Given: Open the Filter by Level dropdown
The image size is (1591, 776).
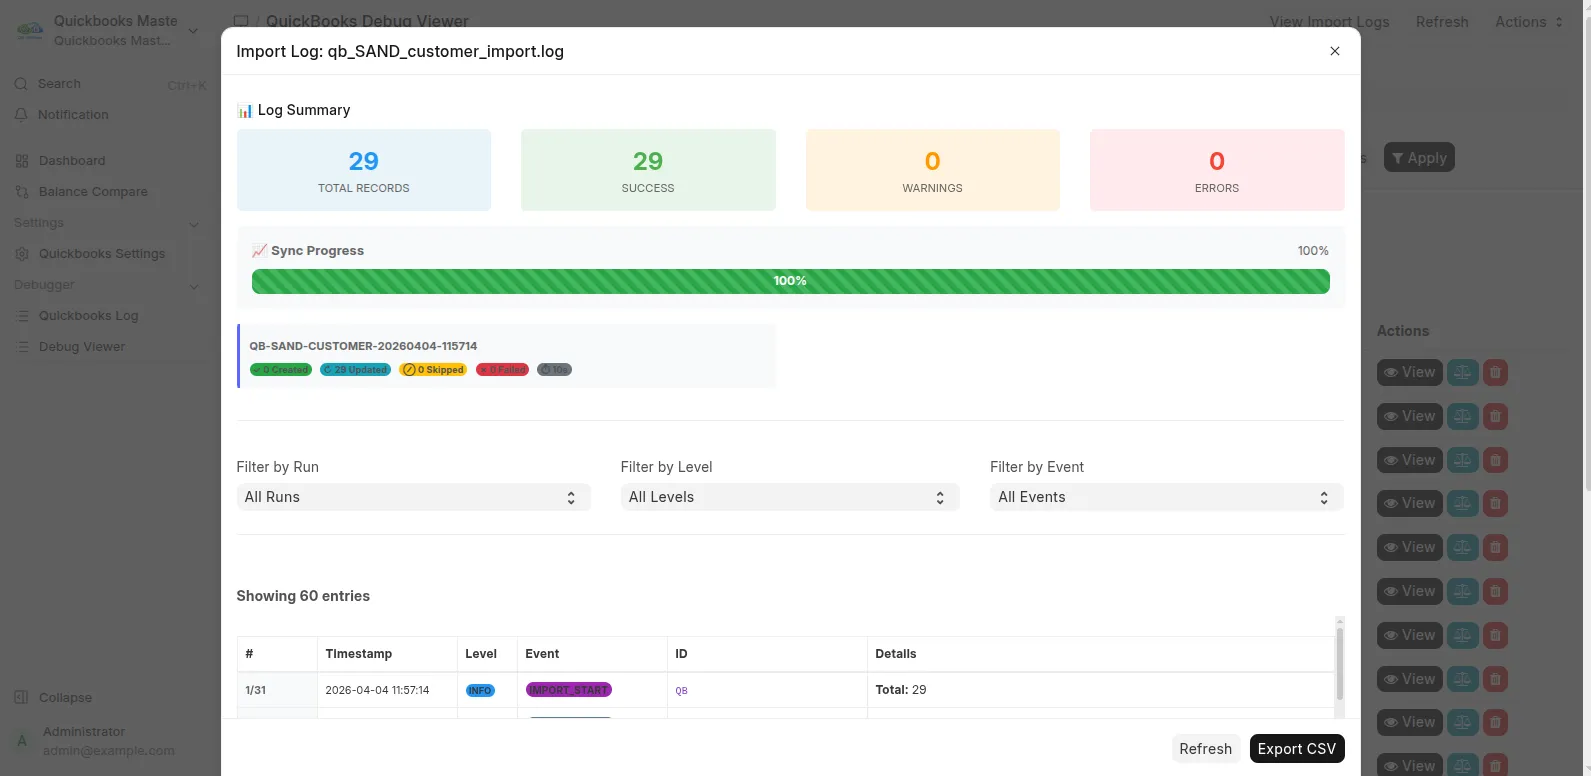Looking at the screenshot, I should click(x=789, y=497).
